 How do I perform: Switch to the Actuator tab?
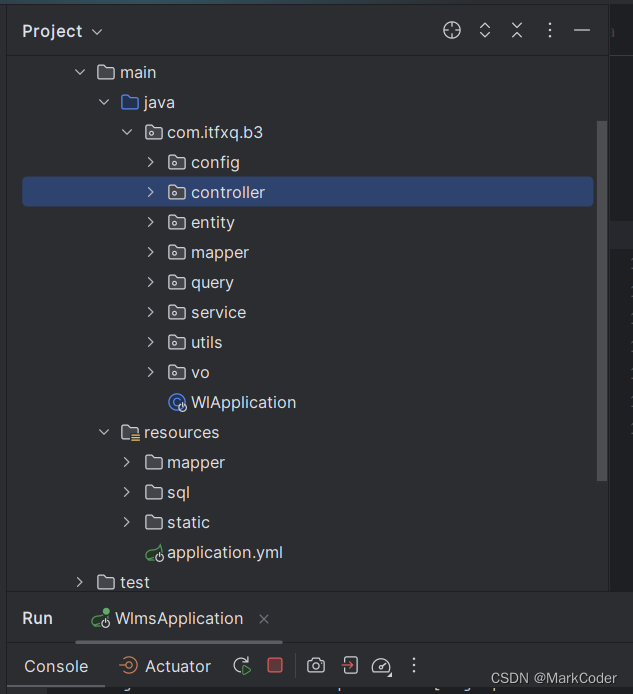(165, 666)
